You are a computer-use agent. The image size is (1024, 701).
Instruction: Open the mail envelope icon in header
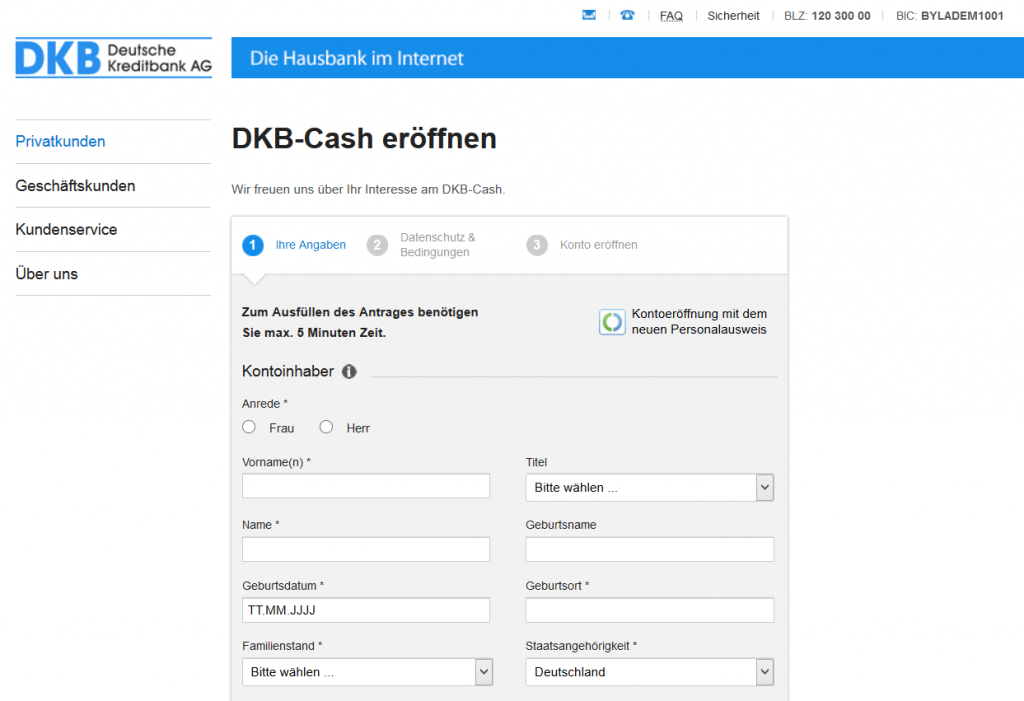pyautogui.click(x=589, y=15)
